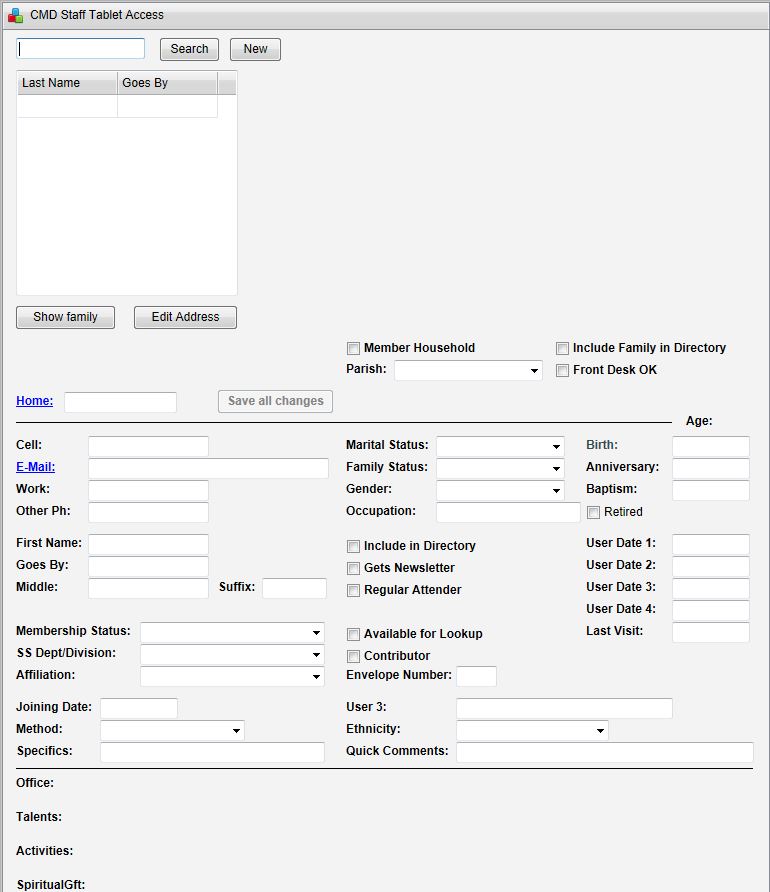The image size is (770, 892).
Task: Enable Available for Lookup checkbox
Action: point(353,634)
